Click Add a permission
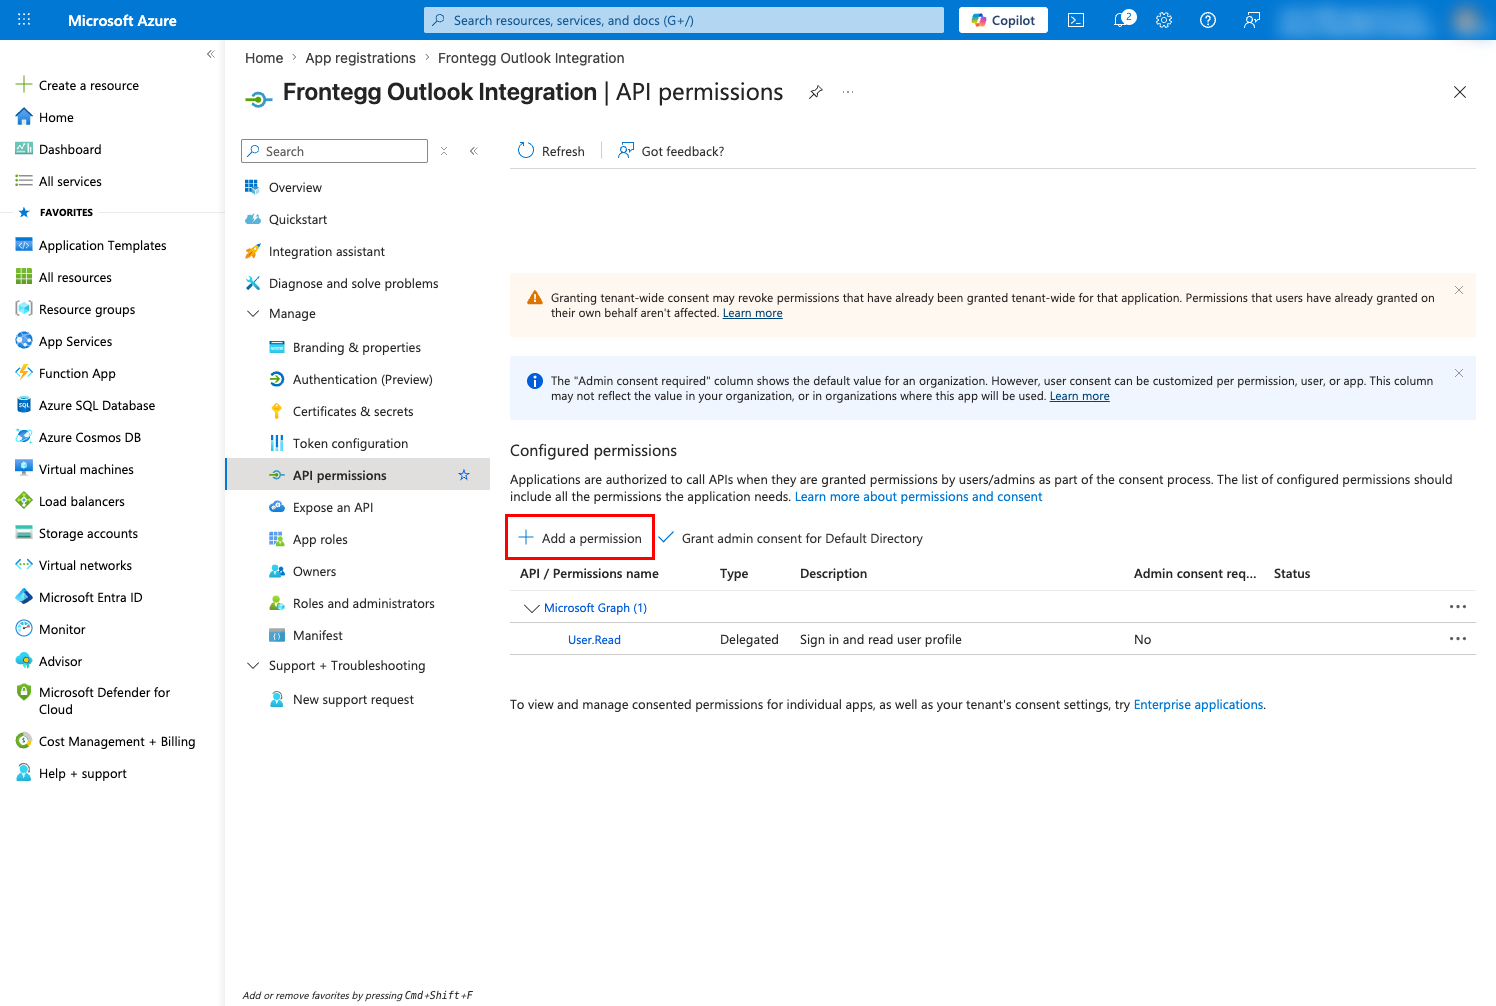Image resolution: width=1496 pixels, height=1006 pixels. pyautogui.click(x=580, y=538)
